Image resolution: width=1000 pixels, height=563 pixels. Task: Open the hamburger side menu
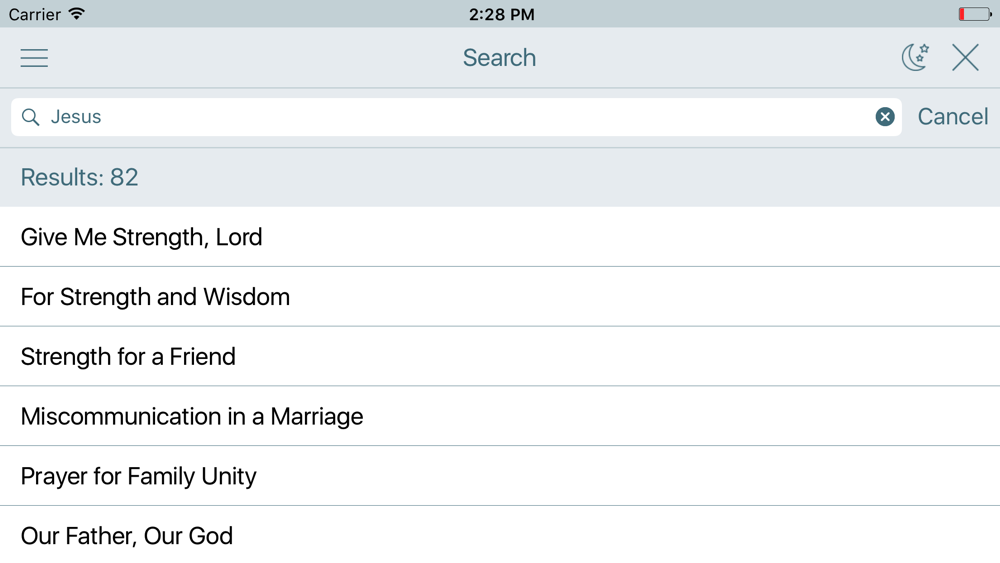34,58
